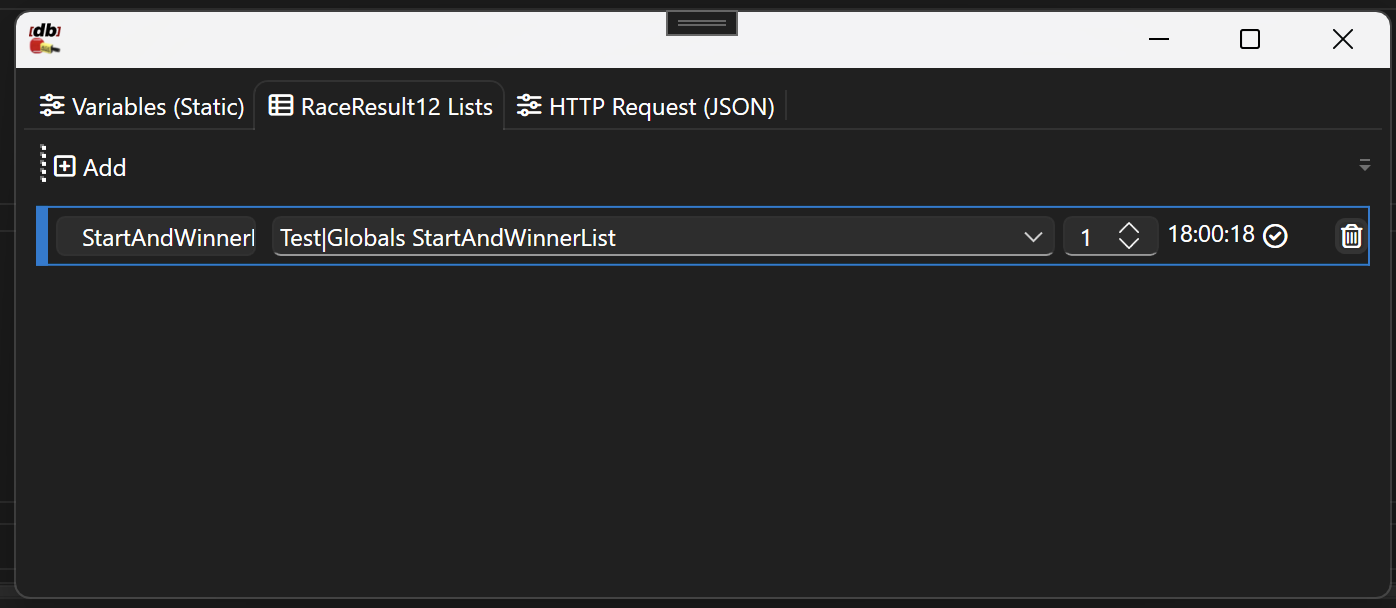Click the dotted toolbar grip handle
Image resolution: width=1396 pixels, height=608 pixels.
[x=43, y=164]
